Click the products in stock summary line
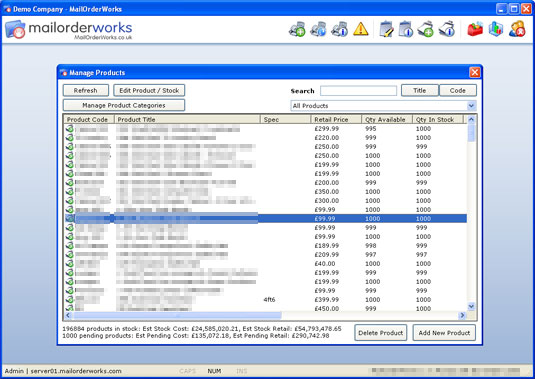This screenshot has width=535, height=379. [x=202, y=329]
